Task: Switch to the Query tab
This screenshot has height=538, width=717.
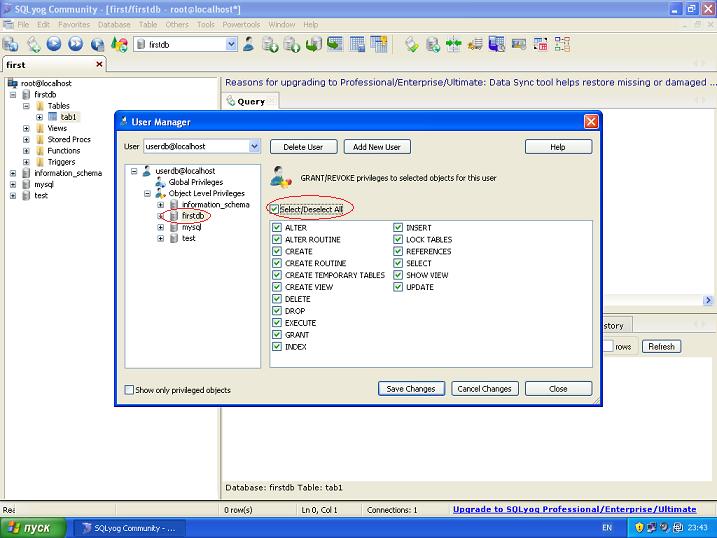Action: point(251,101)
